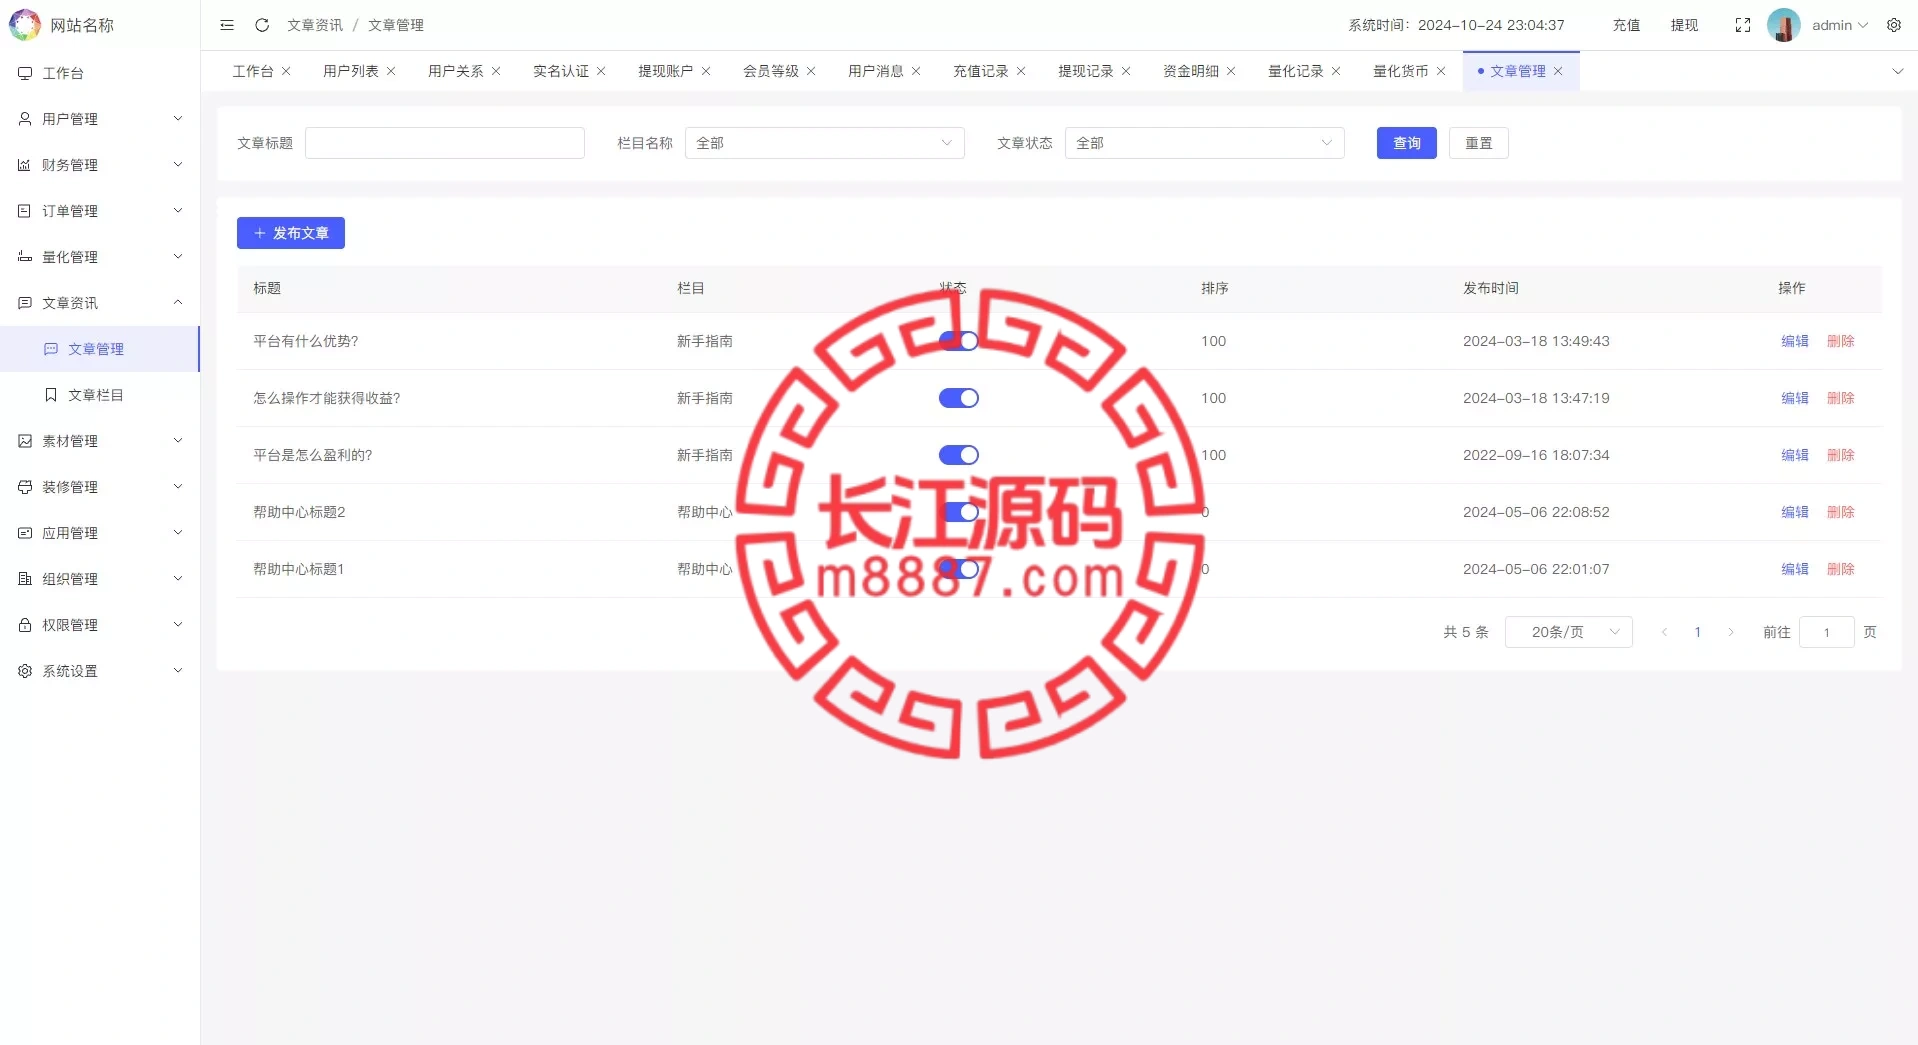Edit article 平台有什么优势?
Image resolution: width=1918 pixels, height=1045 pixels.
click(x=1795, y=341)
